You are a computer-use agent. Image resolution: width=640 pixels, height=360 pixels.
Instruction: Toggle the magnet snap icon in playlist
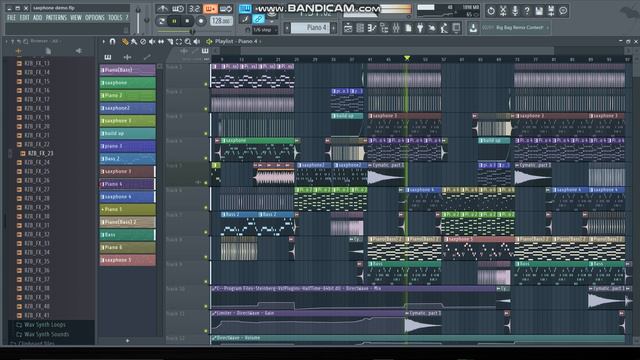113,41
